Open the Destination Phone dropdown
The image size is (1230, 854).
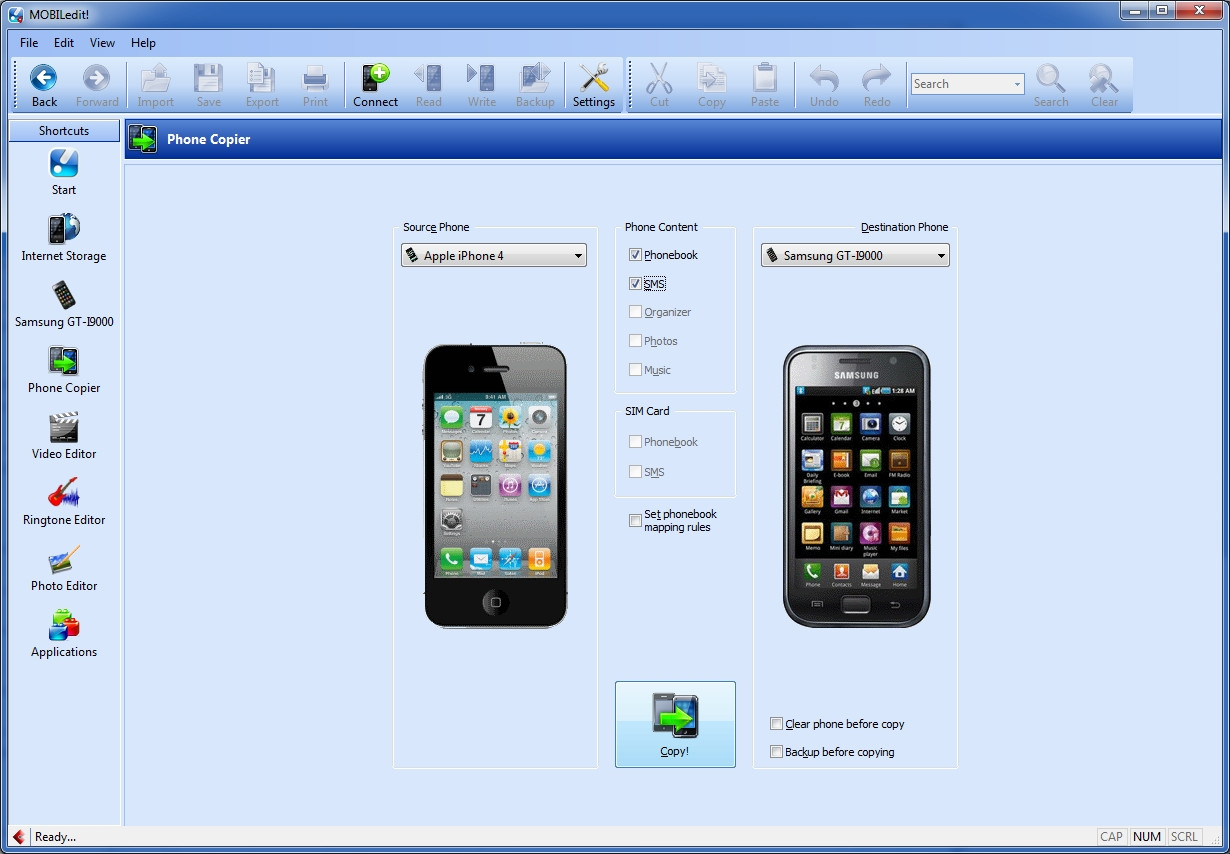[856, 256]
